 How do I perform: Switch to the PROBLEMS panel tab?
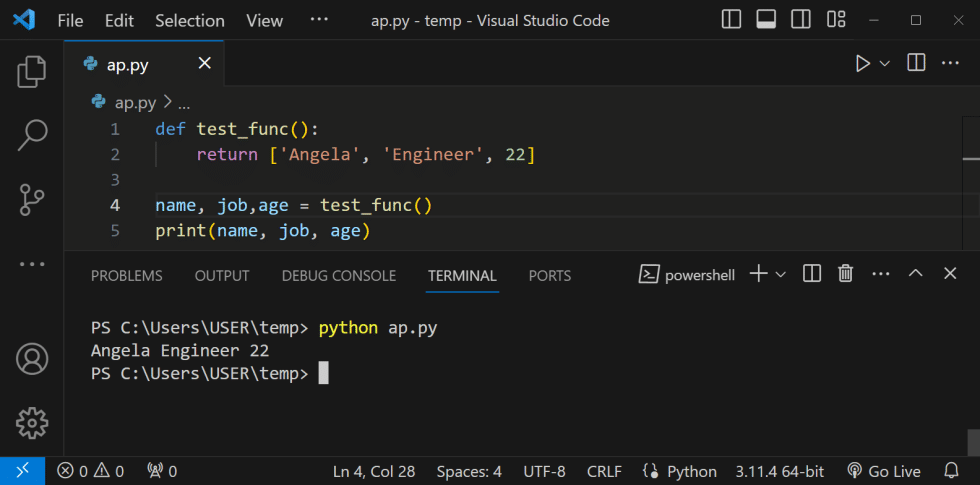click(127, 276)
